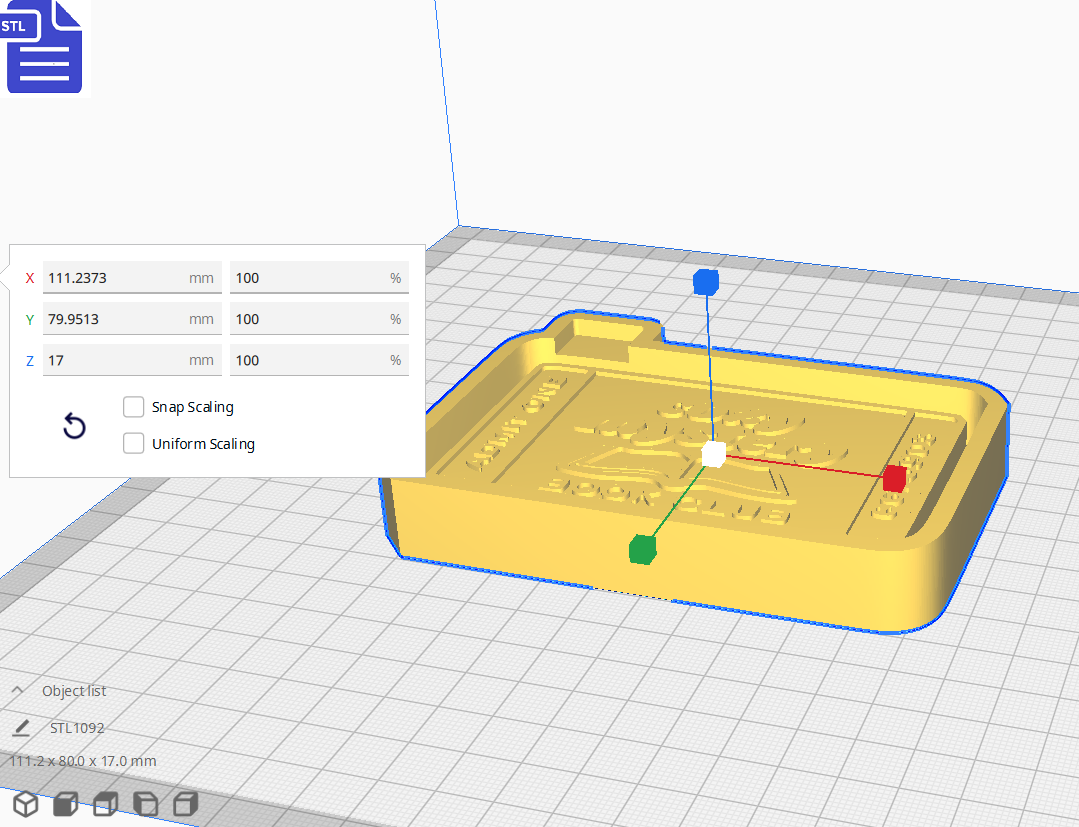Click the STL file icon in the corner
This screenshot has height=827, width=1079.
coord(44,47)
